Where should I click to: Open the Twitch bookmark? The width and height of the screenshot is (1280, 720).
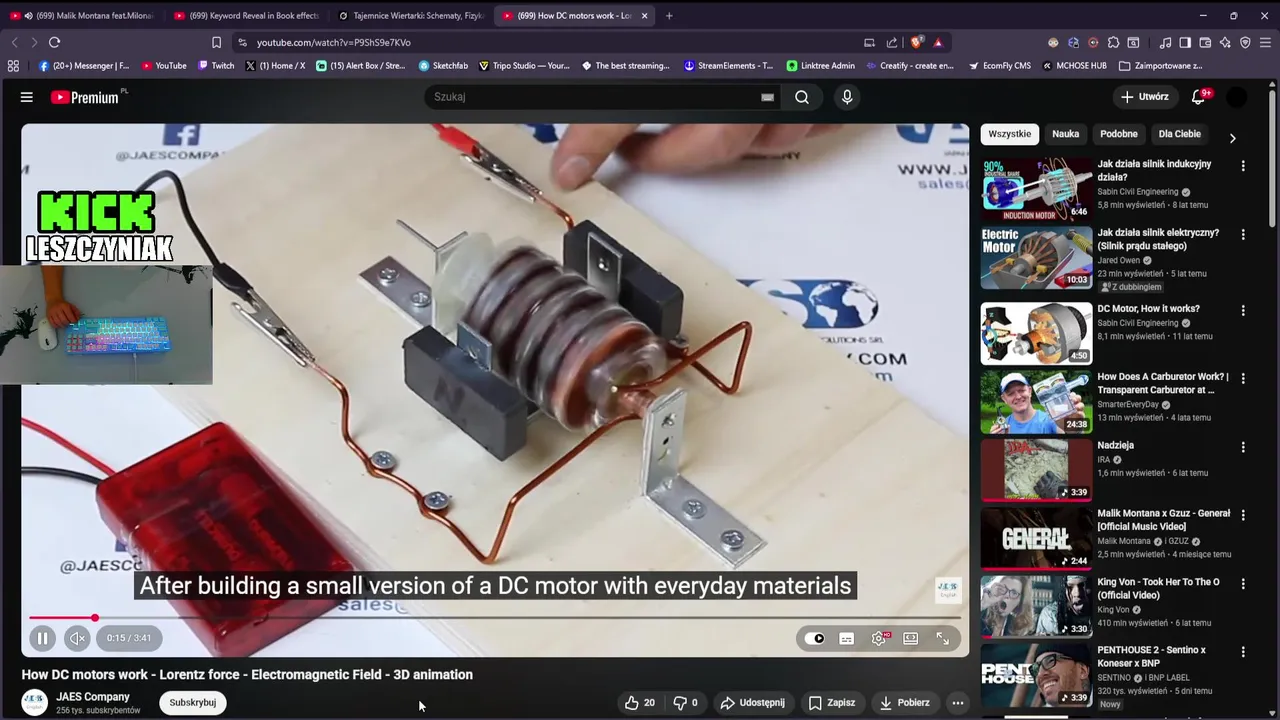pos(216,66)
